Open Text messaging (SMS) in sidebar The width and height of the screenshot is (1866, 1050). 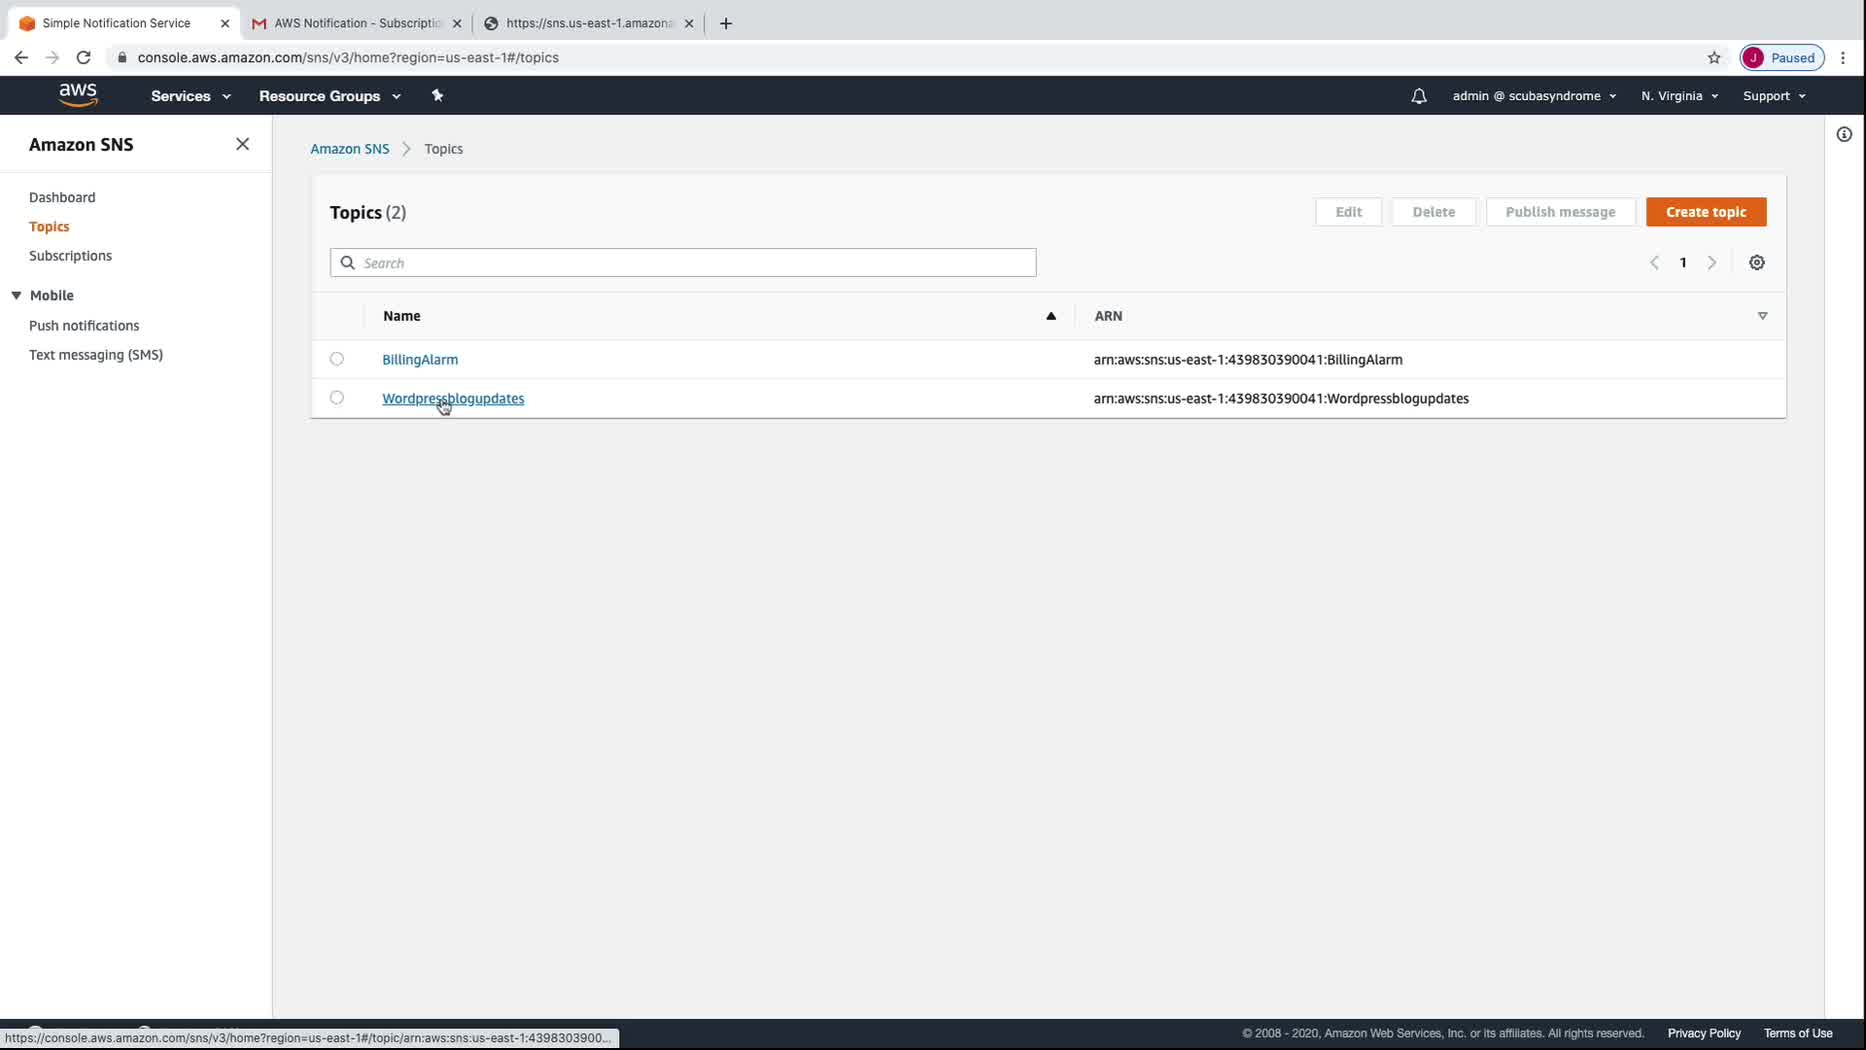(96, 355)
